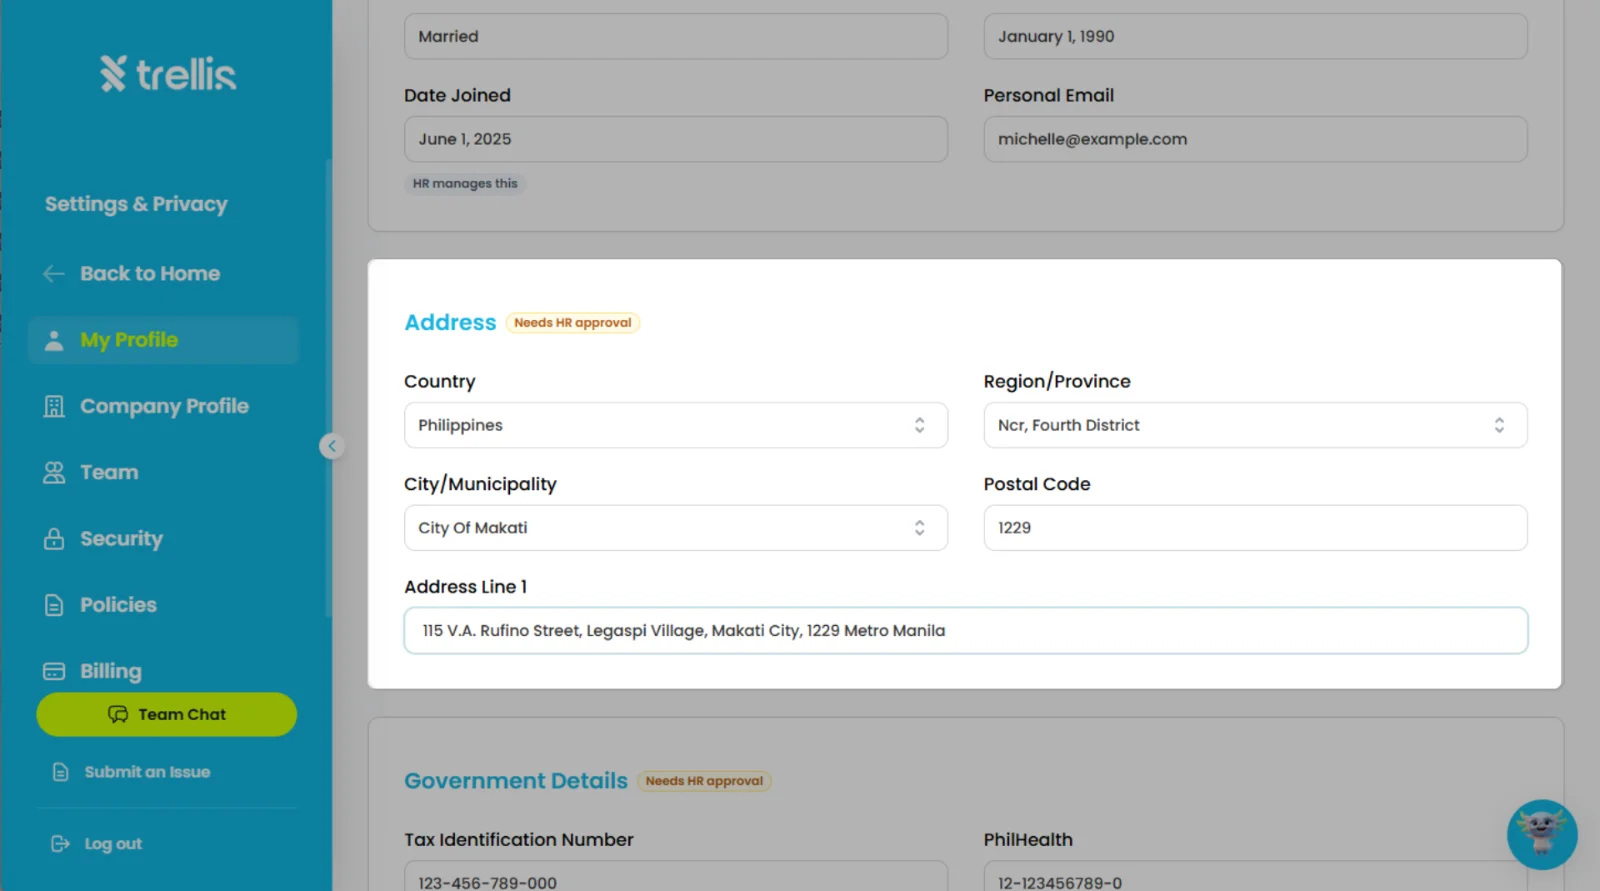Click the Team people icon
1600x891 pixels.
pos(54,473)
